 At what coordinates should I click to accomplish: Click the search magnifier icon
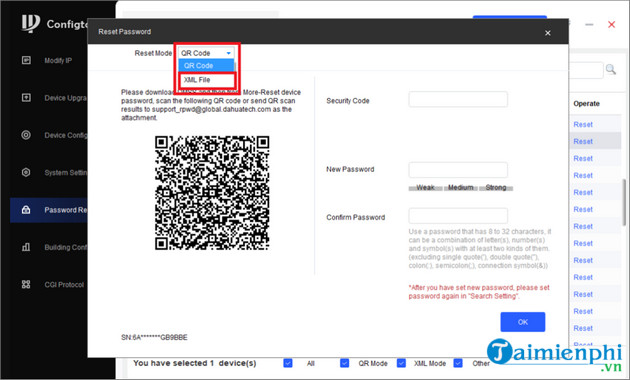[611, 69]
